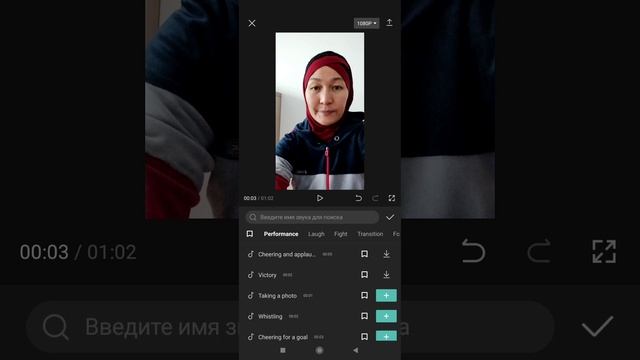
Task: Confirm with the checkmark beside search
Action: pyautogui.click(x=390, y=217)
